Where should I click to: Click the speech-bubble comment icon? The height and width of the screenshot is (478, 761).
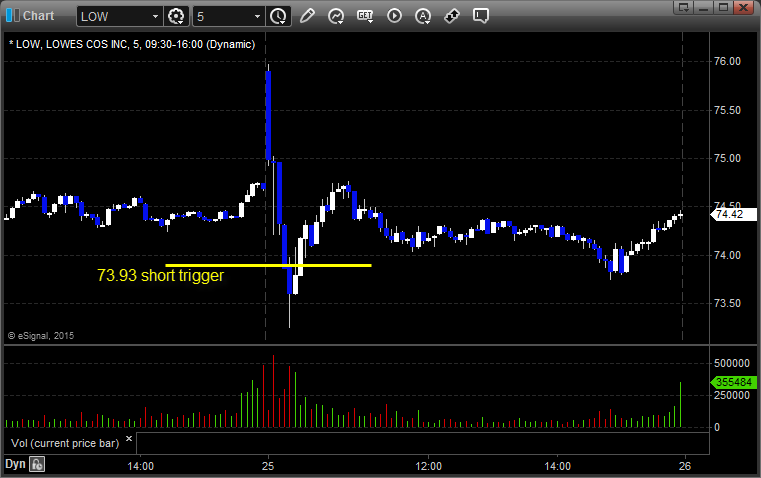click(480, 16)
